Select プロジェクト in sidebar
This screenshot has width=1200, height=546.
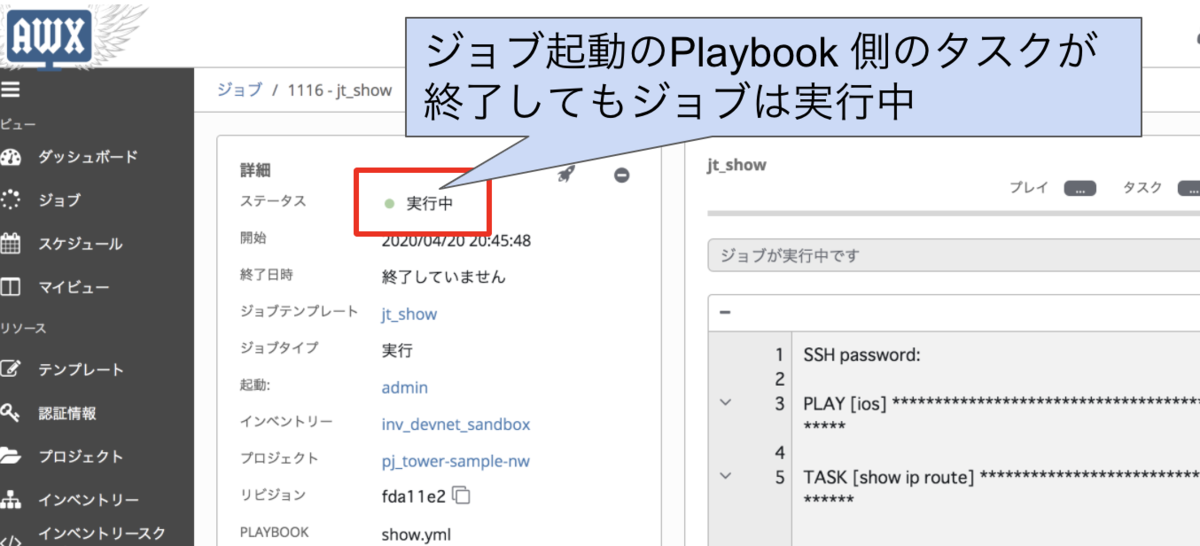coord(81,456)
